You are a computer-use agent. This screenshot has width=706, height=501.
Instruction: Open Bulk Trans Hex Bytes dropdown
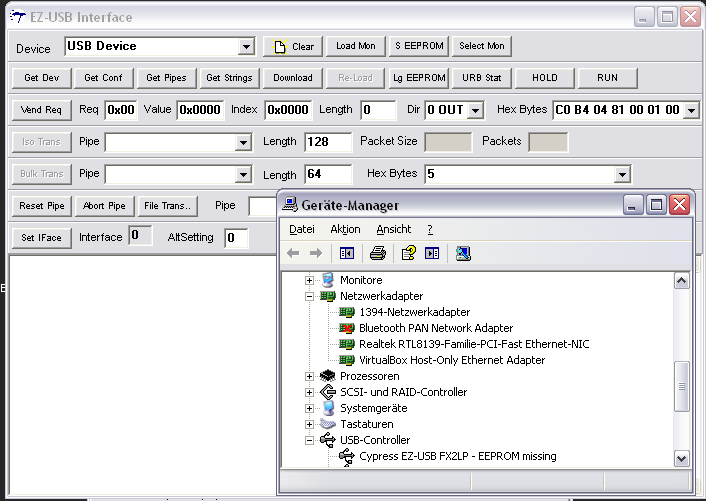pyautogui.click(x=622, y=175)
